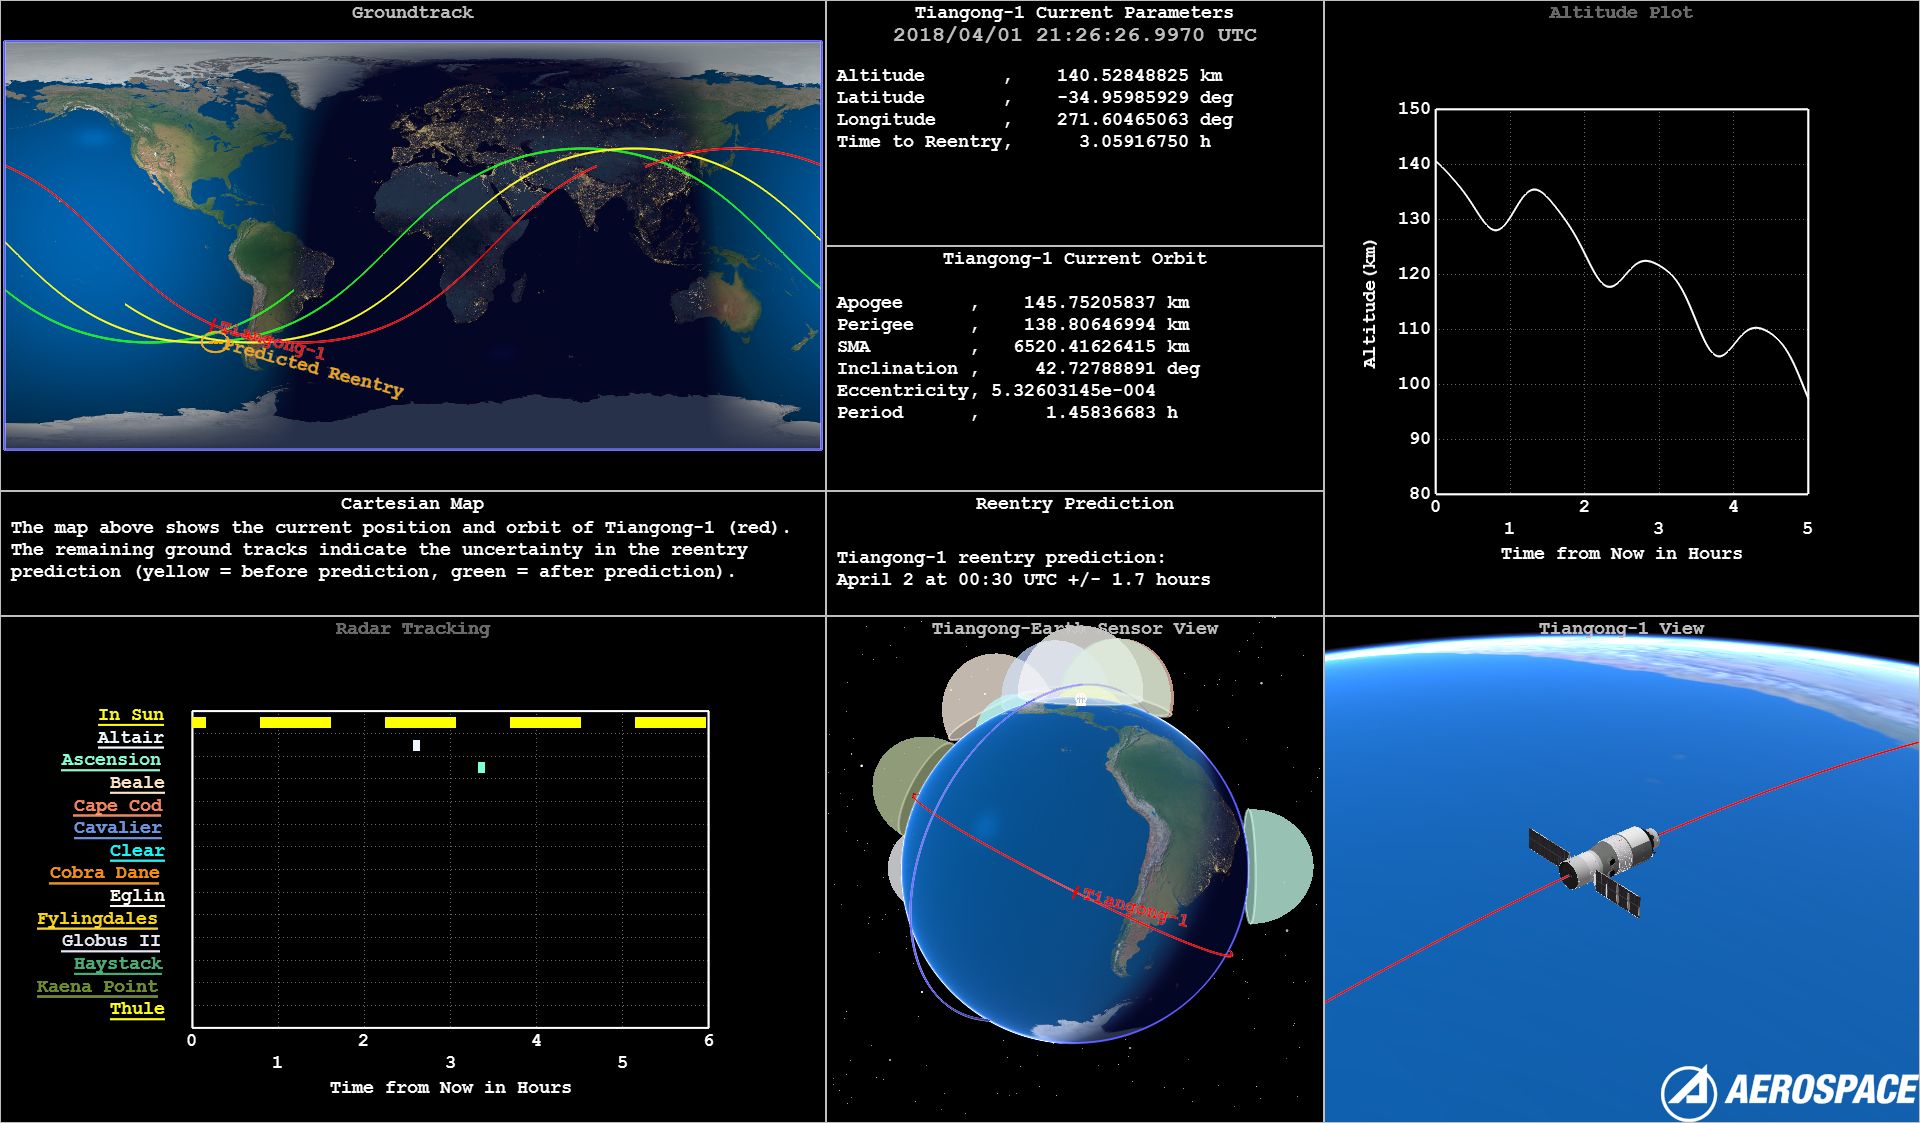Click the first yellow In Sun bar
Image resolution: width=1920 pixels, height=1123 pixels.
point(199,722)
